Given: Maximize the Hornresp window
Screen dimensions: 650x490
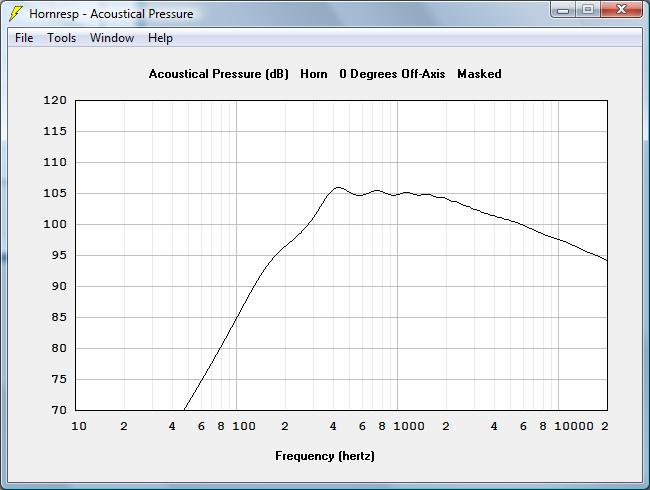Looking at the screenshot, I should click(587, 10).
